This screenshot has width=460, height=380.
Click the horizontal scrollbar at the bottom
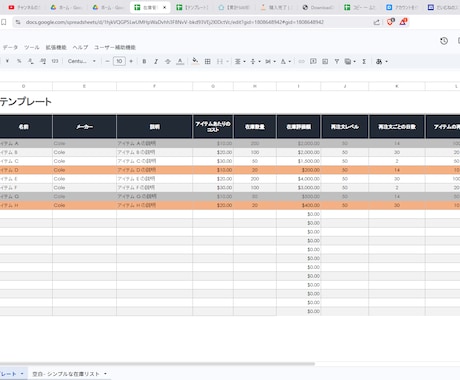pyautogui.click(x=157, y=364)
